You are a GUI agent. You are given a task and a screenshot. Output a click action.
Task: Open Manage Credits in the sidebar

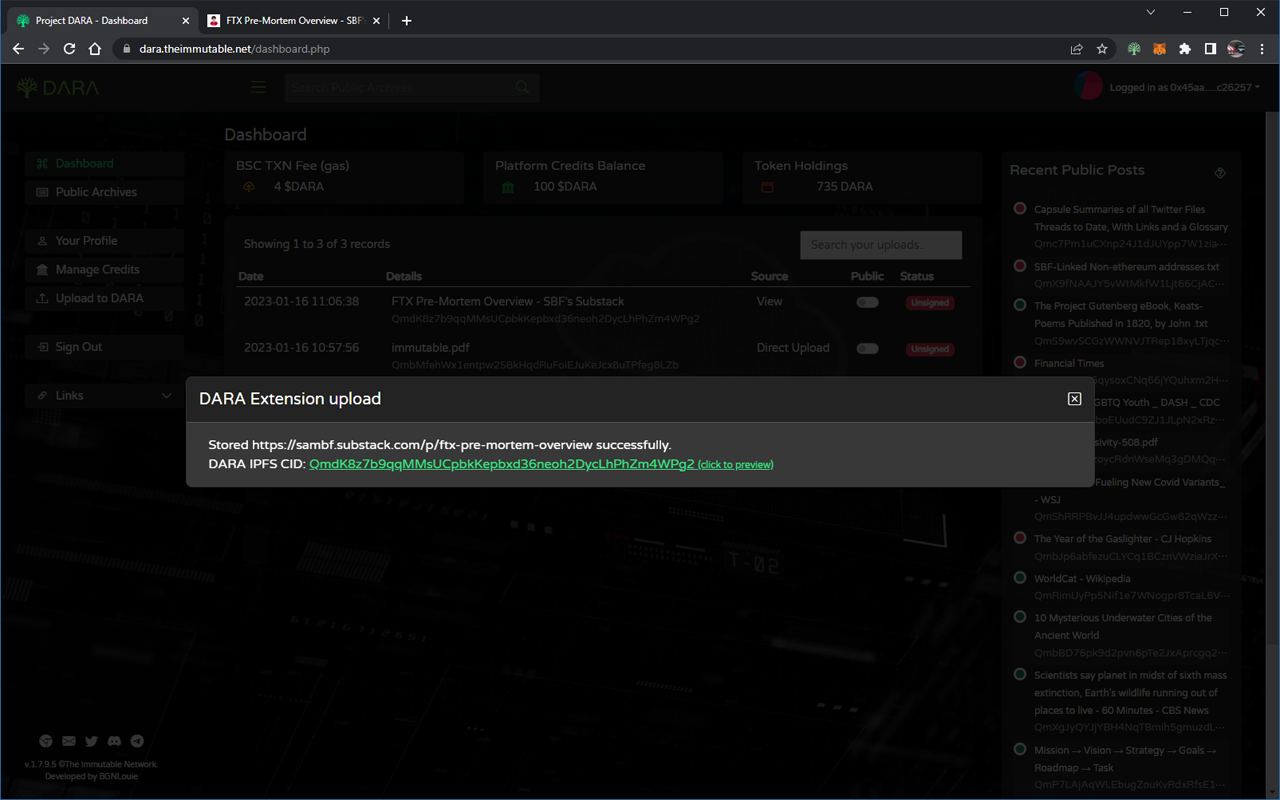click(104, 270)
